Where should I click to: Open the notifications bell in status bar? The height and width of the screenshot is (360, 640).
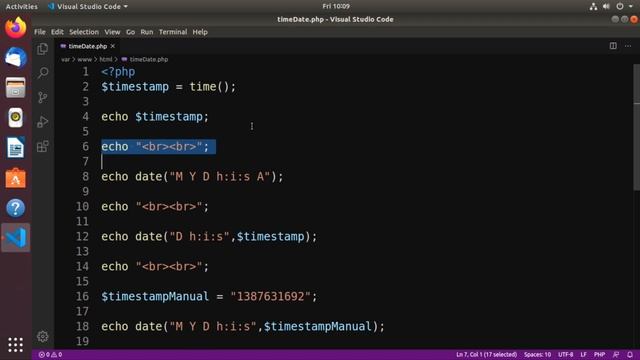pyautogui.click(x=630, y=355)
